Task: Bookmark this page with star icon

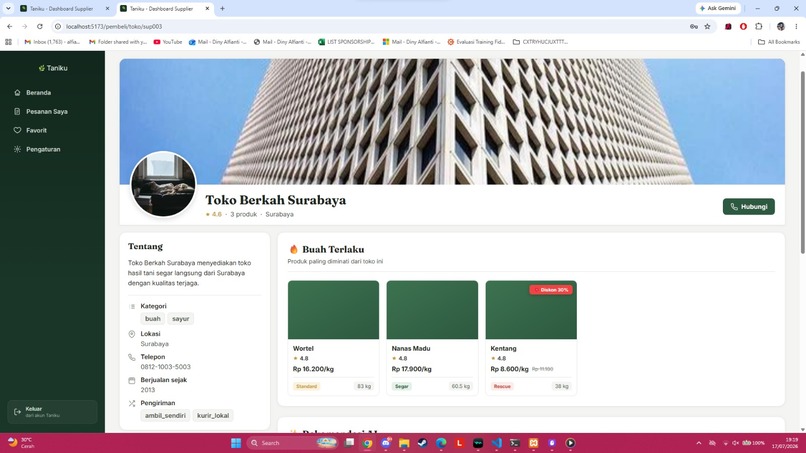Action: click(x=707, y=26)
